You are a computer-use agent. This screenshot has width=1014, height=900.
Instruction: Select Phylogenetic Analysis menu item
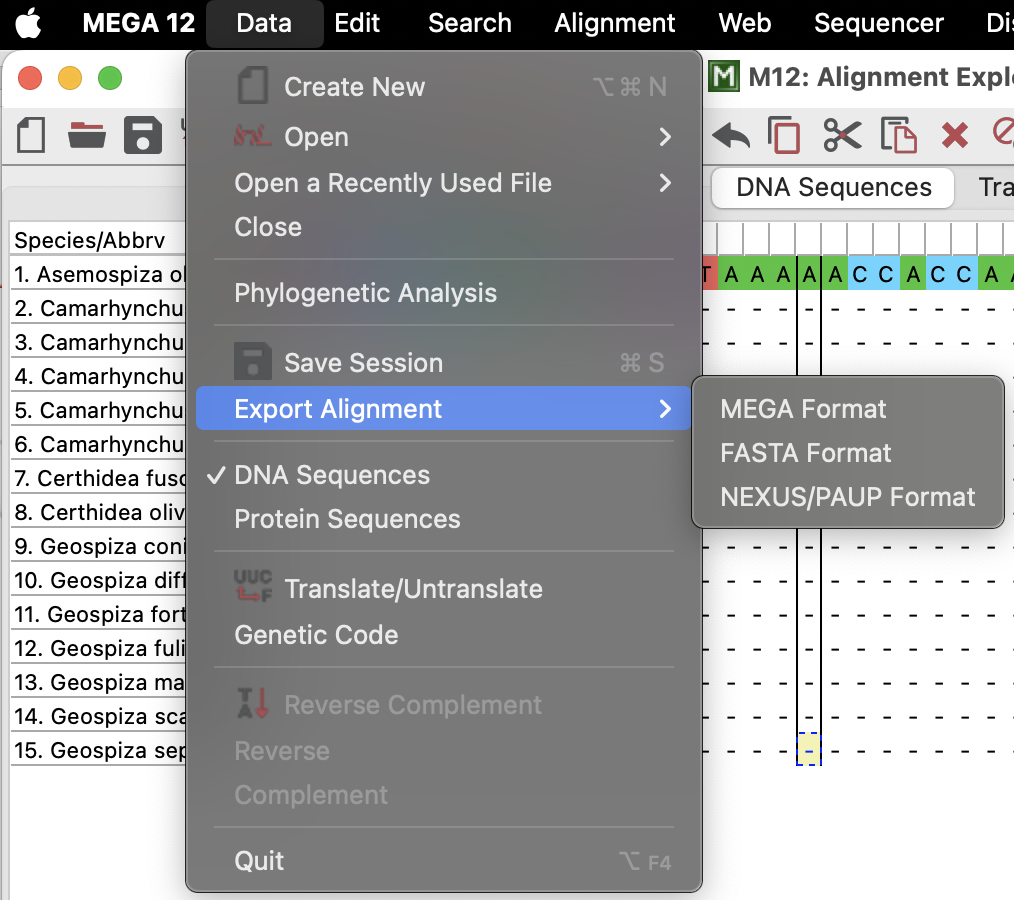[x=365, y=293]
